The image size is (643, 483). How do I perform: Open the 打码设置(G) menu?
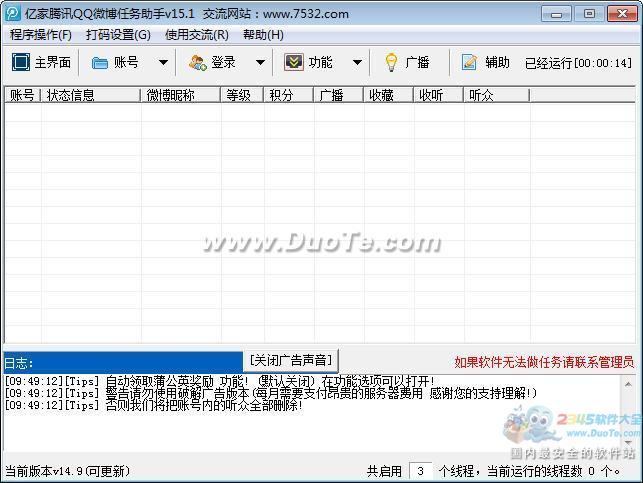118,35
